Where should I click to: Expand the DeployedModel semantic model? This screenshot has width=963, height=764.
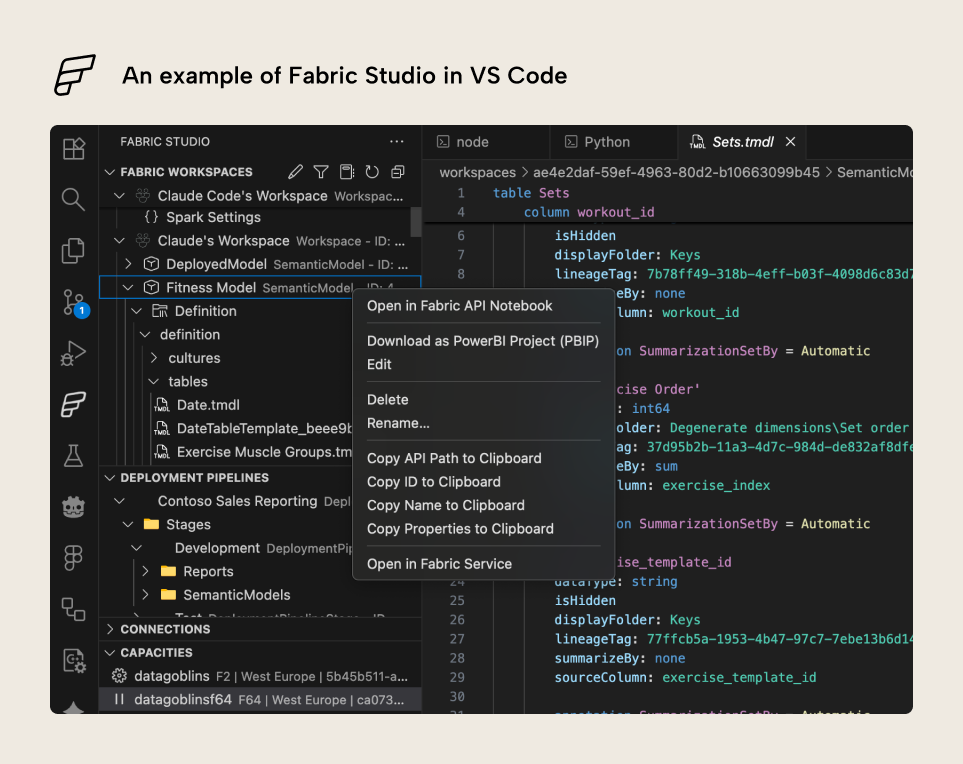tap(128, 264)
